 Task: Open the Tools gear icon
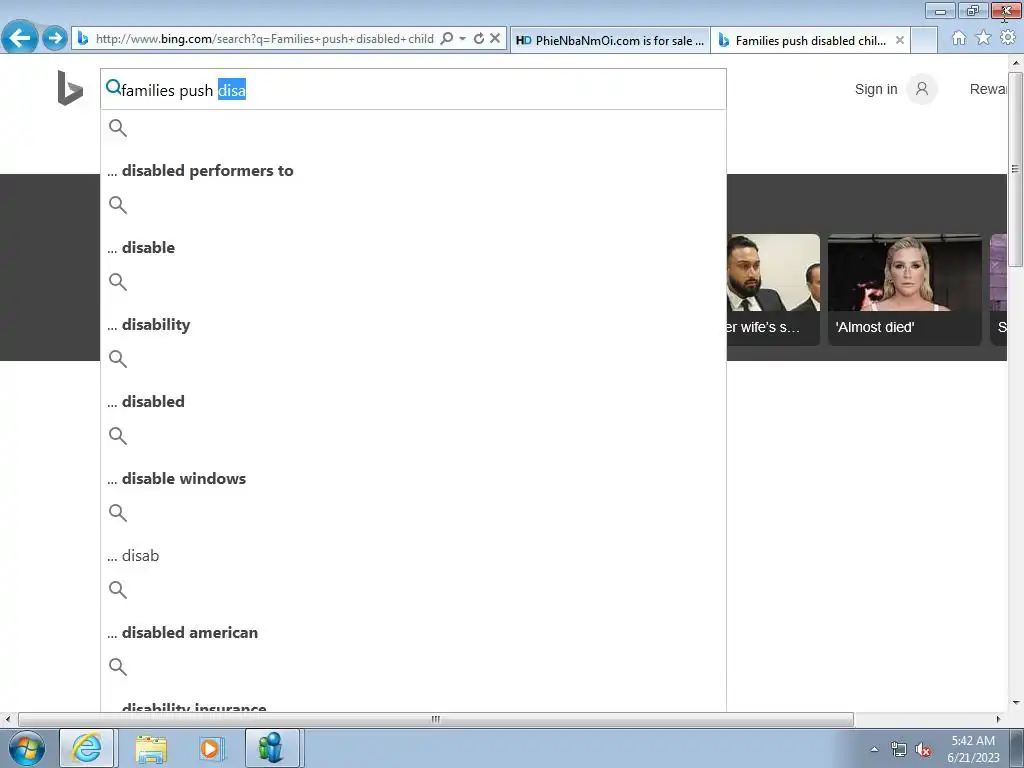1008,38
